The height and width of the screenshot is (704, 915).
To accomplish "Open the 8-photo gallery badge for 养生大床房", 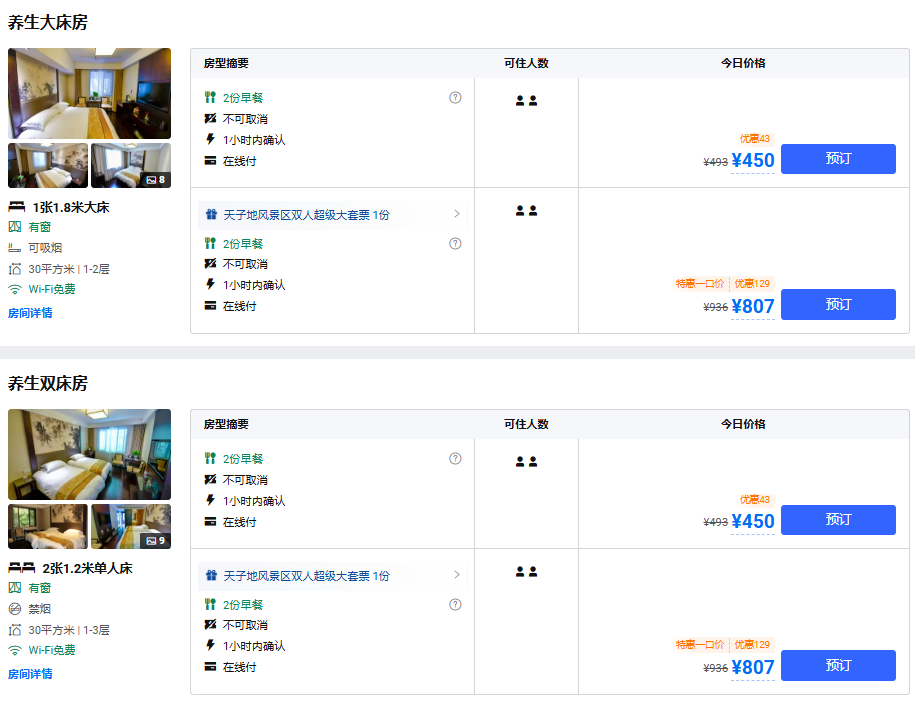I will (155, 180).
